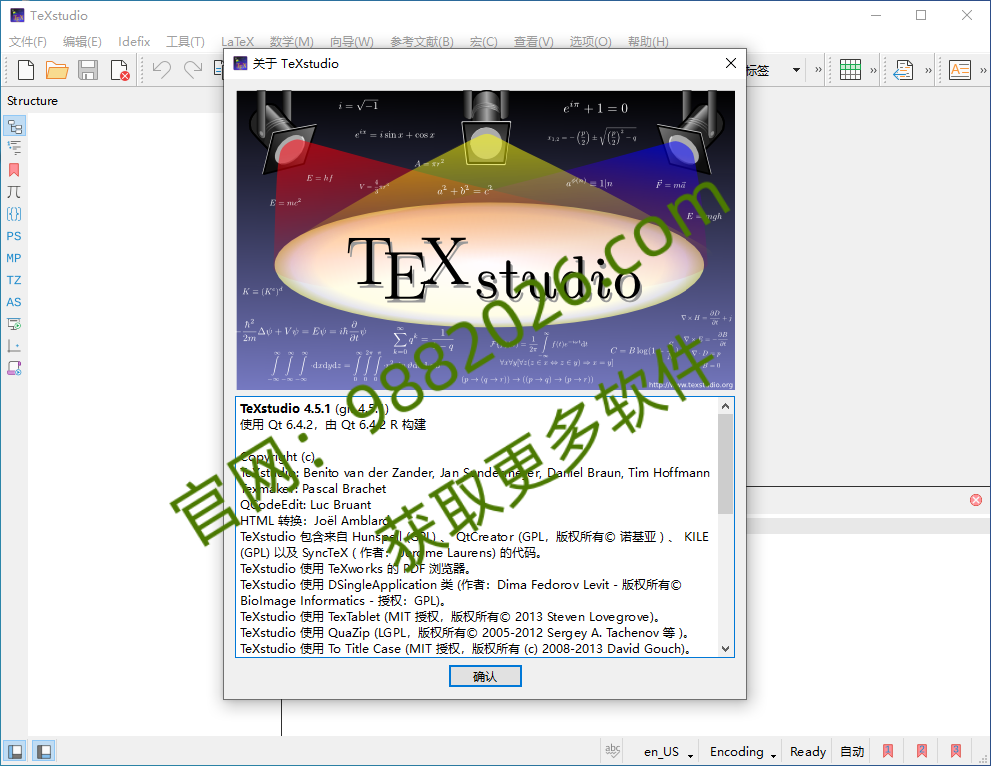The height and width of the screenshot is (766, 991).
Task: Click the table grid toolbar icon
Action: point(850,70)
